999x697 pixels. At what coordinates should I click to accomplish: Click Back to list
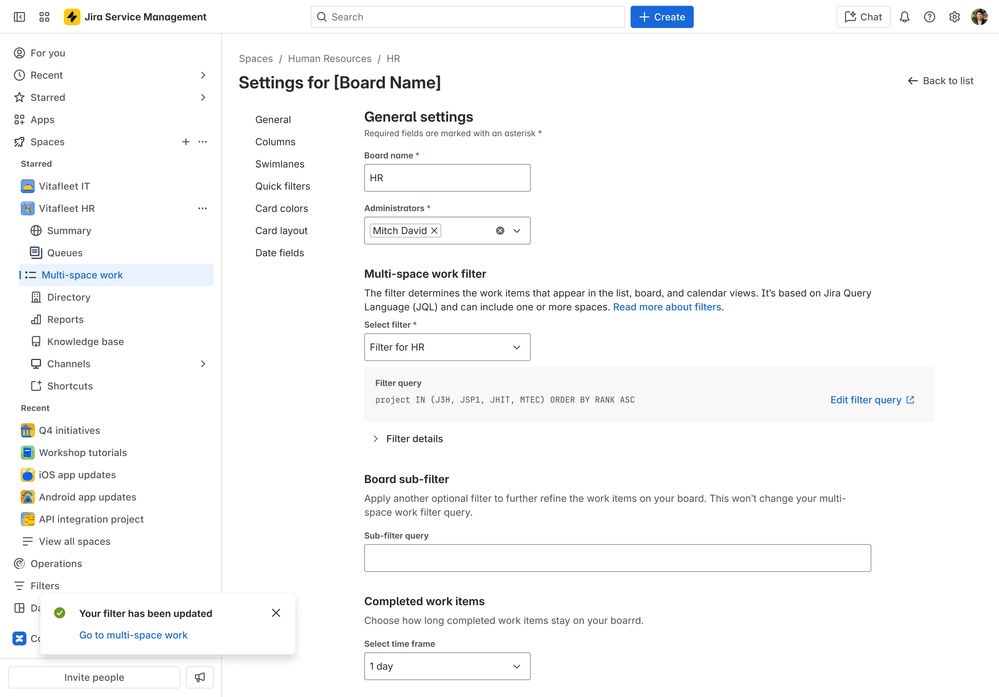[940, 81]
